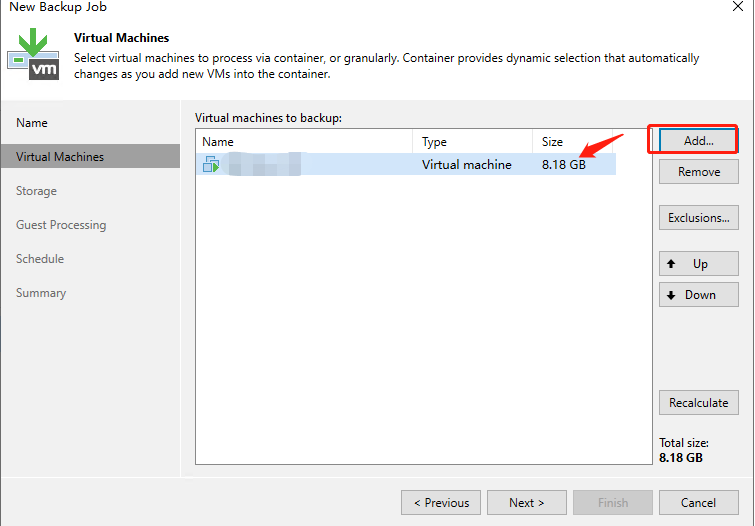This screenshot has height=526, width=755.
Task: Recalculate the total backup size
Action: point(698,403)
